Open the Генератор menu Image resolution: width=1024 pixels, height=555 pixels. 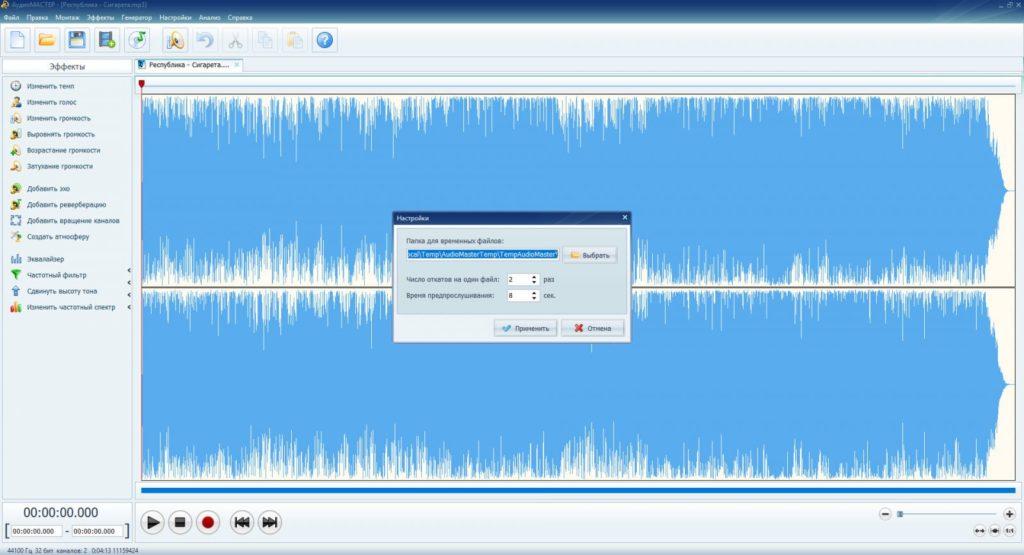pyautogui.click(x=136, y=18)
